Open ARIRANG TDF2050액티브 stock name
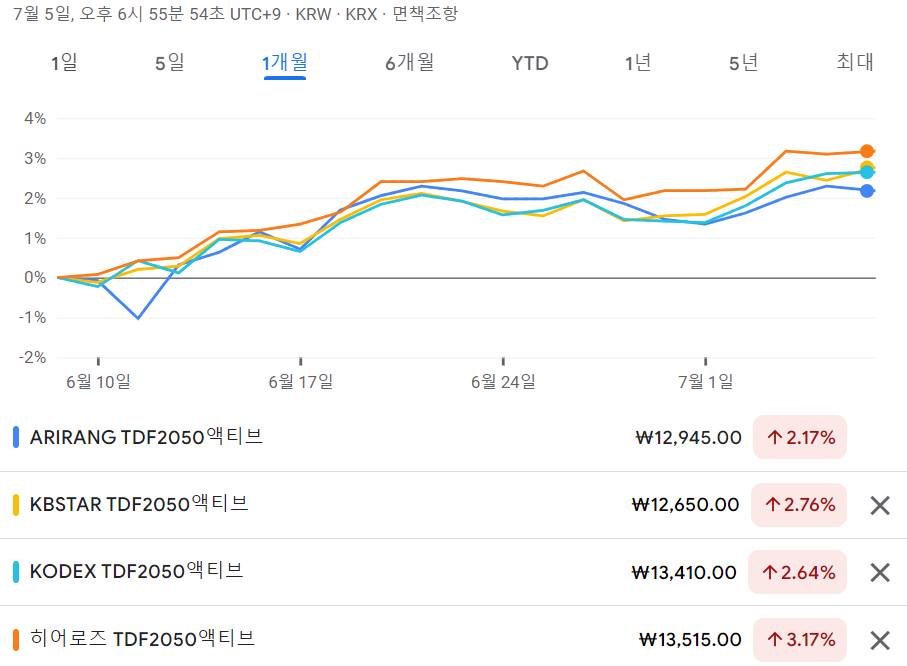The height and width of the screenshot is (666, 907). coord(146,437)
